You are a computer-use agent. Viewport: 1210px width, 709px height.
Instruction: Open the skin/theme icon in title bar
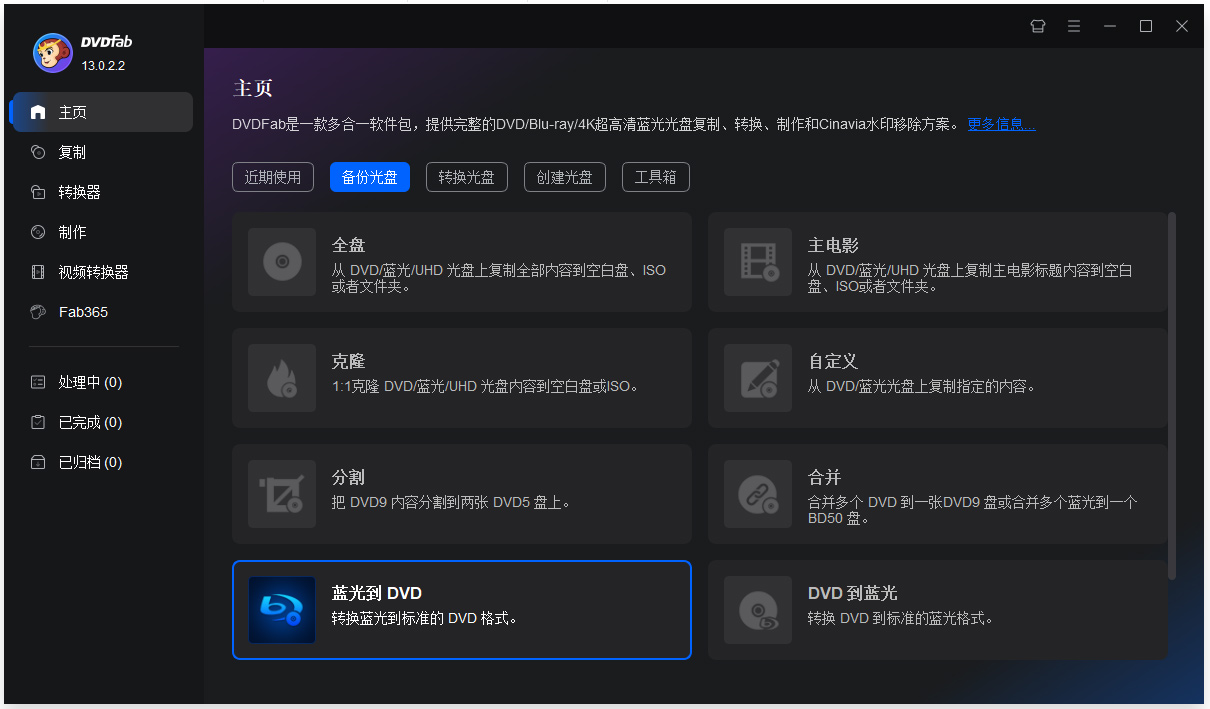click(1037, 26)
